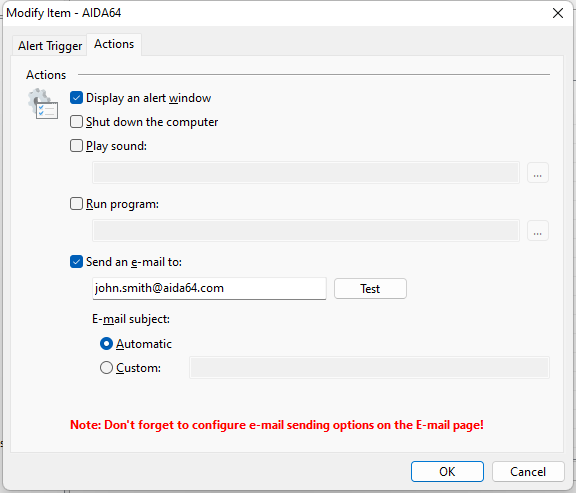The width and height of the screenshot is (576, 493).
Task: Disable Send an e-mail to option
Action: 76,262
